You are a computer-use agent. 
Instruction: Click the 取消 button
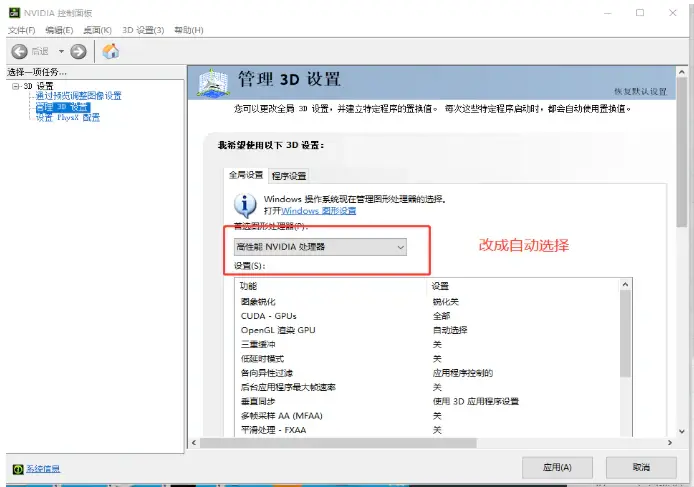(641, 468)
